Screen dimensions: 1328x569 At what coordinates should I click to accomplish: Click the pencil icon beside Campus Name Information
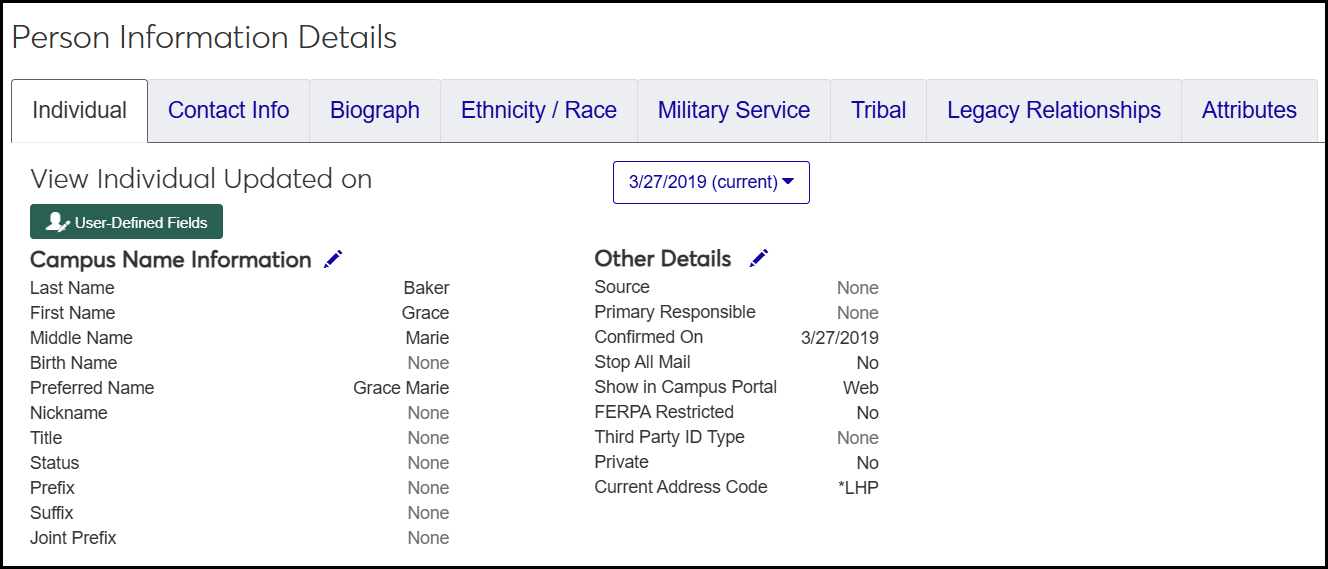[333, 259]
